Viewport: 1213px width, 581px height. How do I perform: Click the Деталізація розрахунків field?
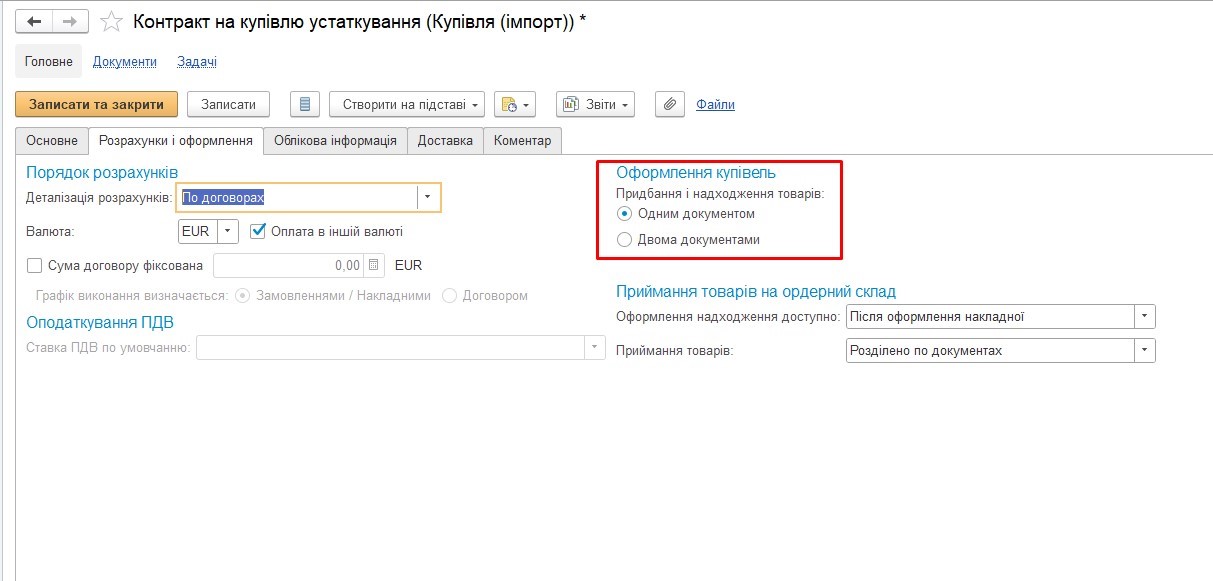click(x=296, y=197)
